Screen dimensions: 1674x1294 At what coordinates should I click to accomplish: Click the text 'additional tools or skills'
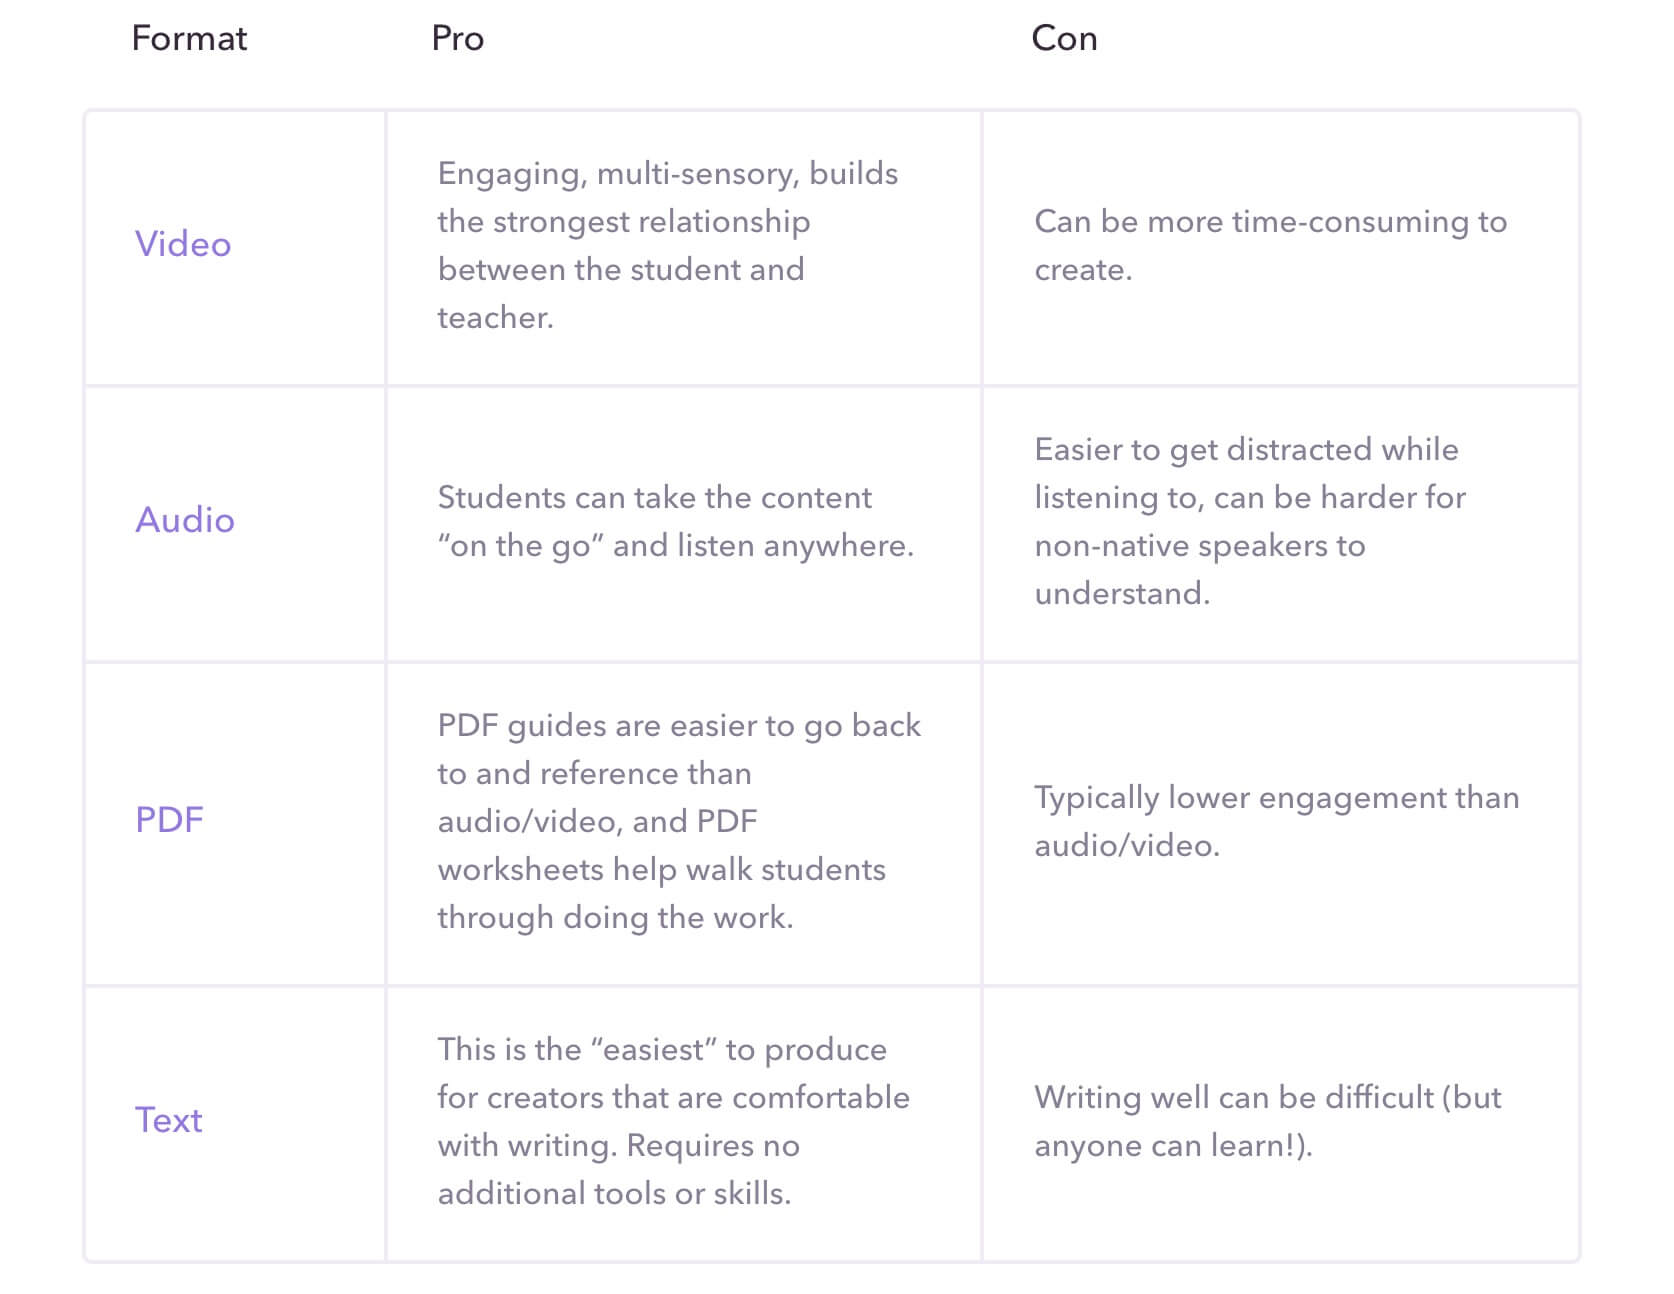612,1194
